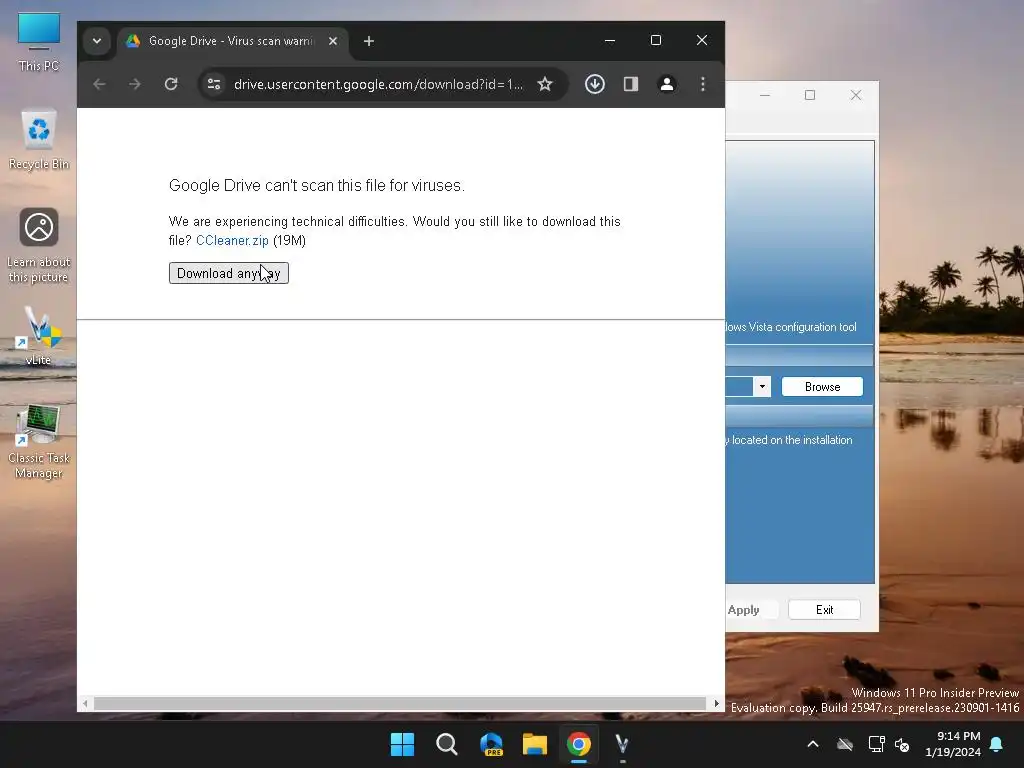Show hidden system tray icons
Screen dimensions: 1024x768
813,744
